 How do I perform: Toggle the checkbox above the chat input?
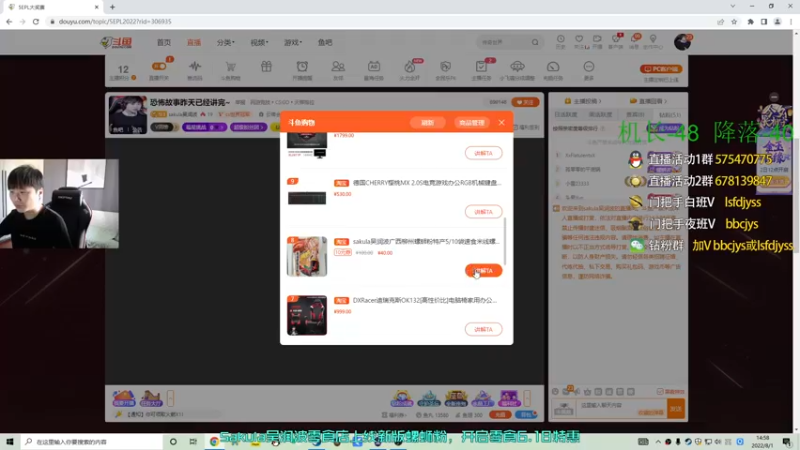click(660, 391)
